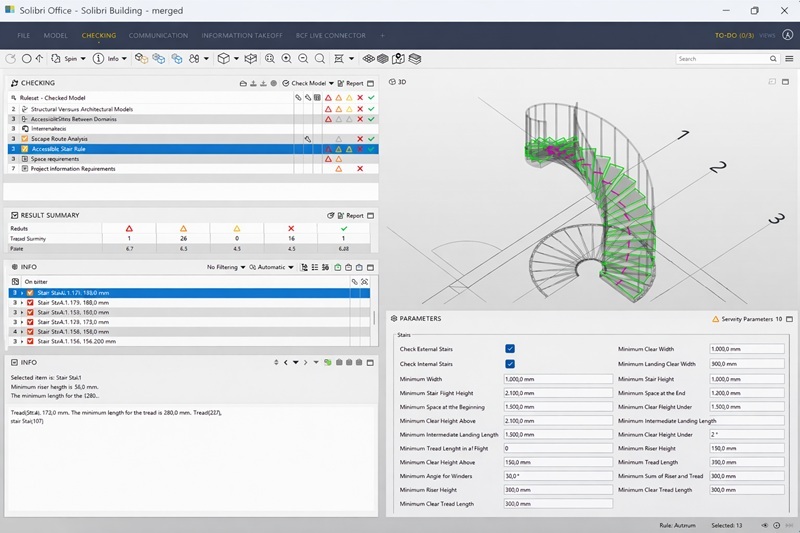Click the user profile icon in header
This screenshot has height=533, width=800.
787,35
